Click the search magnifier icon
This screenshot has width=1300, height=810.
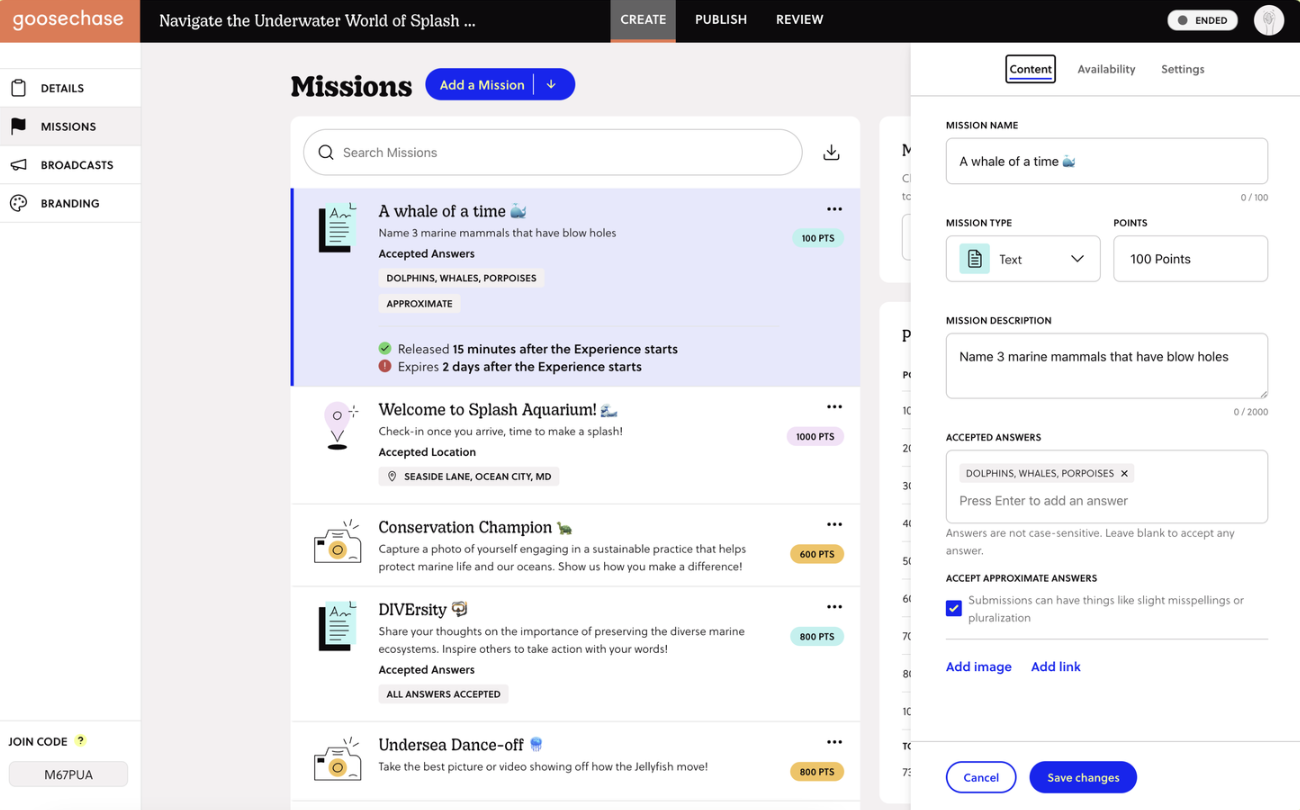click(x=326, y=153)
